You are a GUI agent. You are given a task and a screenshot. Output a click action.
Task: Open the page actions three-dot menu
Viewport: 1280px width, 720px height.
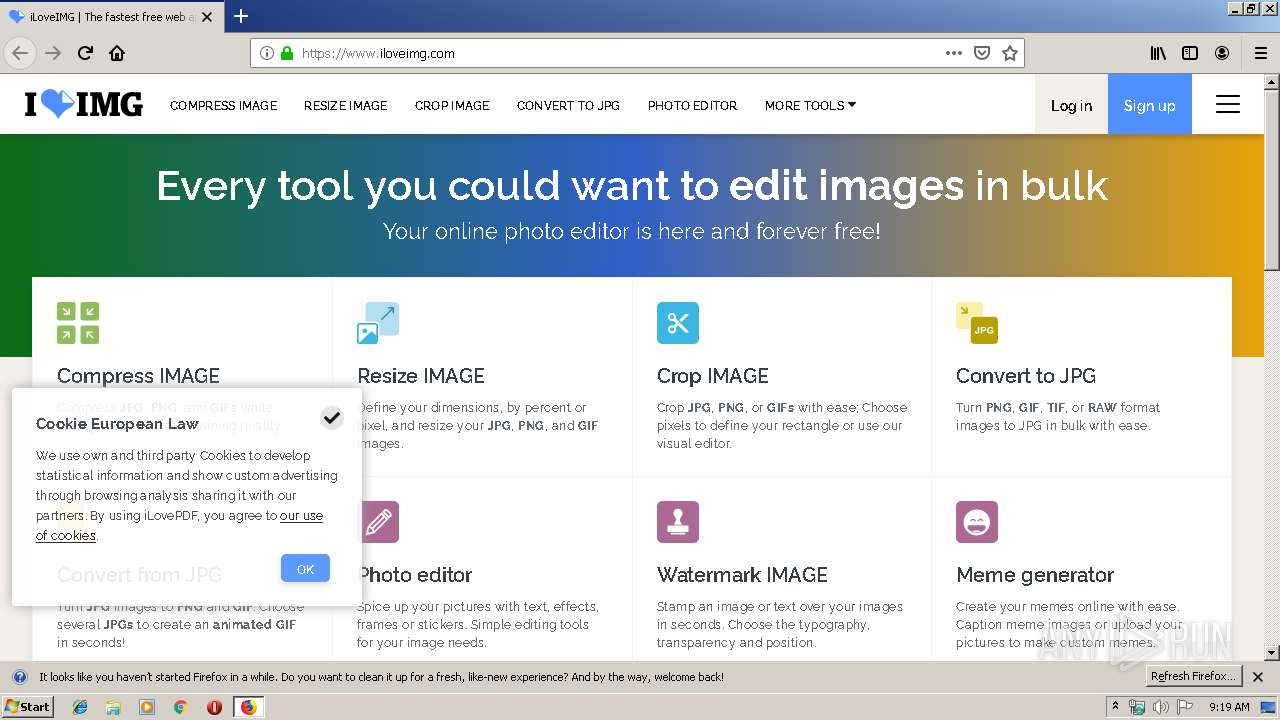pos(954,53)
